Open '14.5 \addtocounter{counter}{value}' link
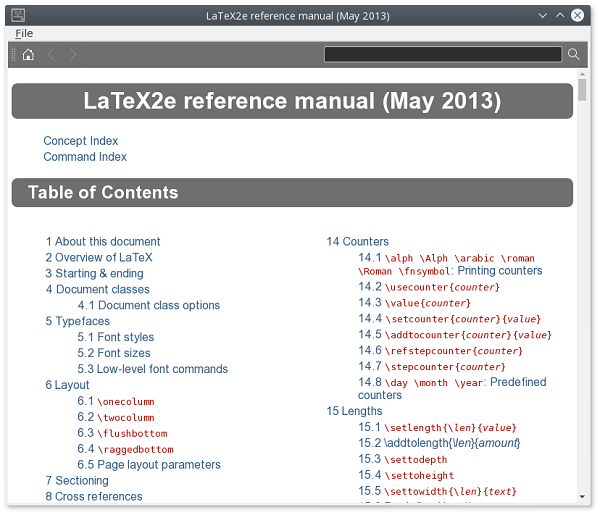600x515 pixels. (x=455, y=335)
